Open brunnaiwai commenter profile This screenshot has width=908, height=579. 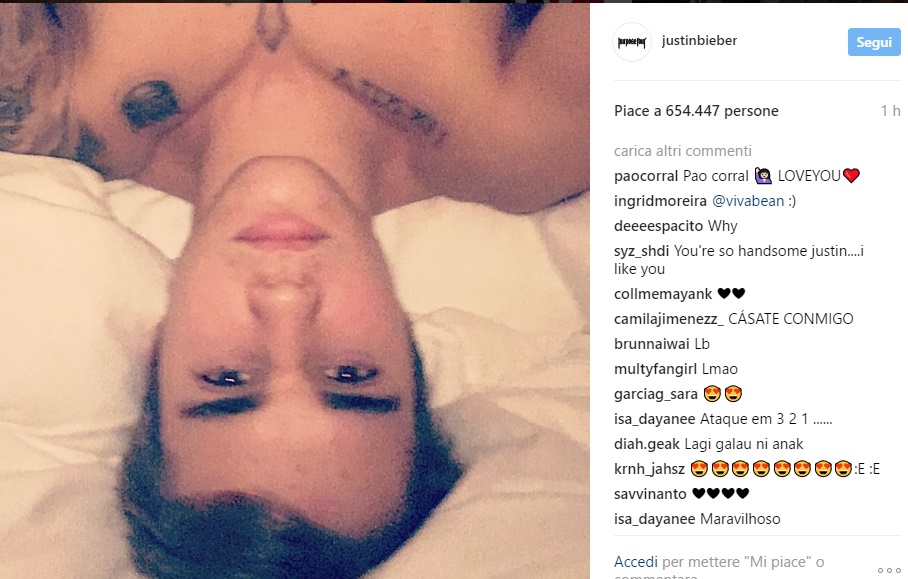click(x=651, y=344)
